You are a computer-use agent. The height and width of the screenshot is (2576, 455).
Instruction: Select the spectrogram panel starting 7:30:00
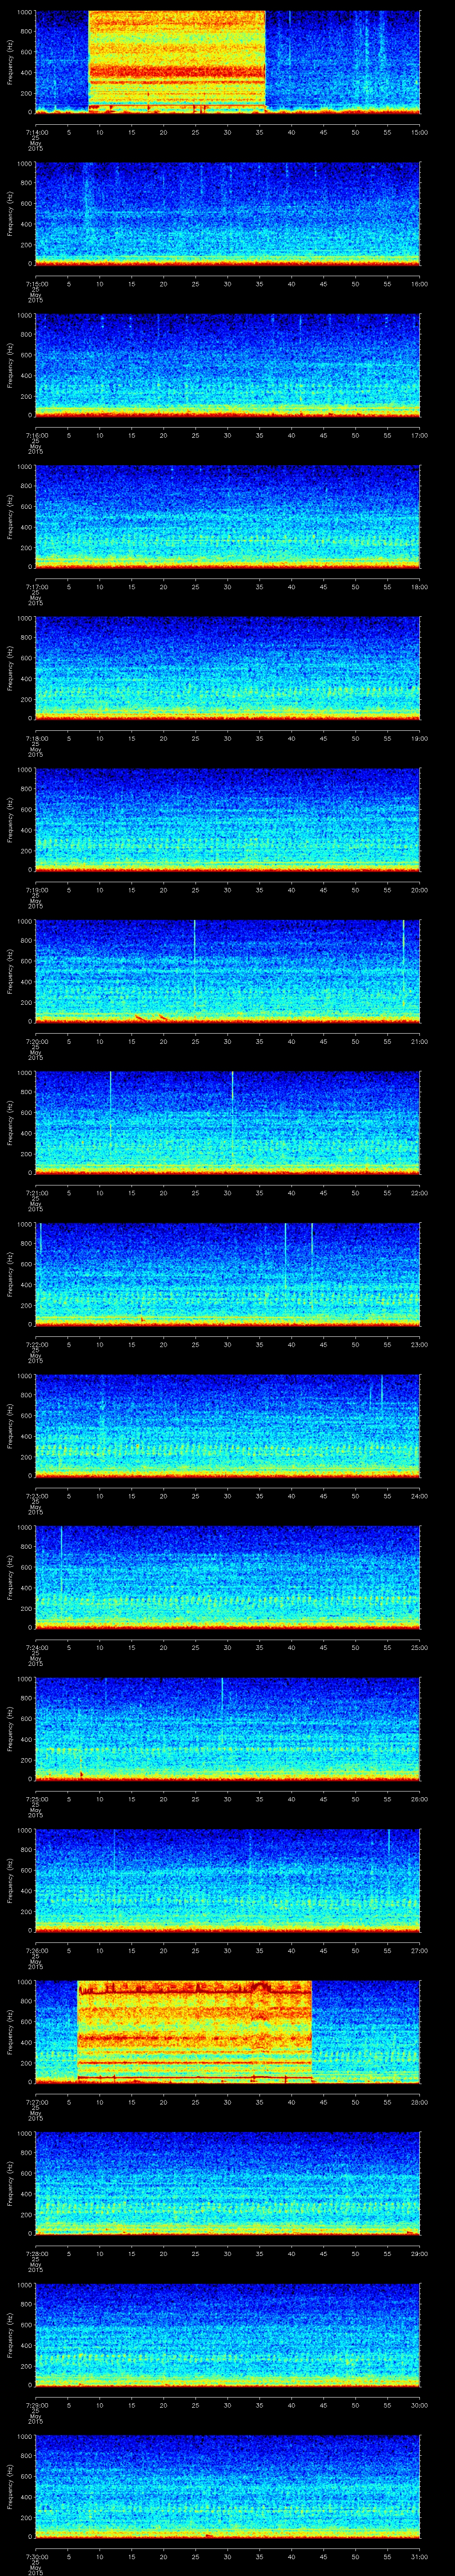tap(227, 2486)
